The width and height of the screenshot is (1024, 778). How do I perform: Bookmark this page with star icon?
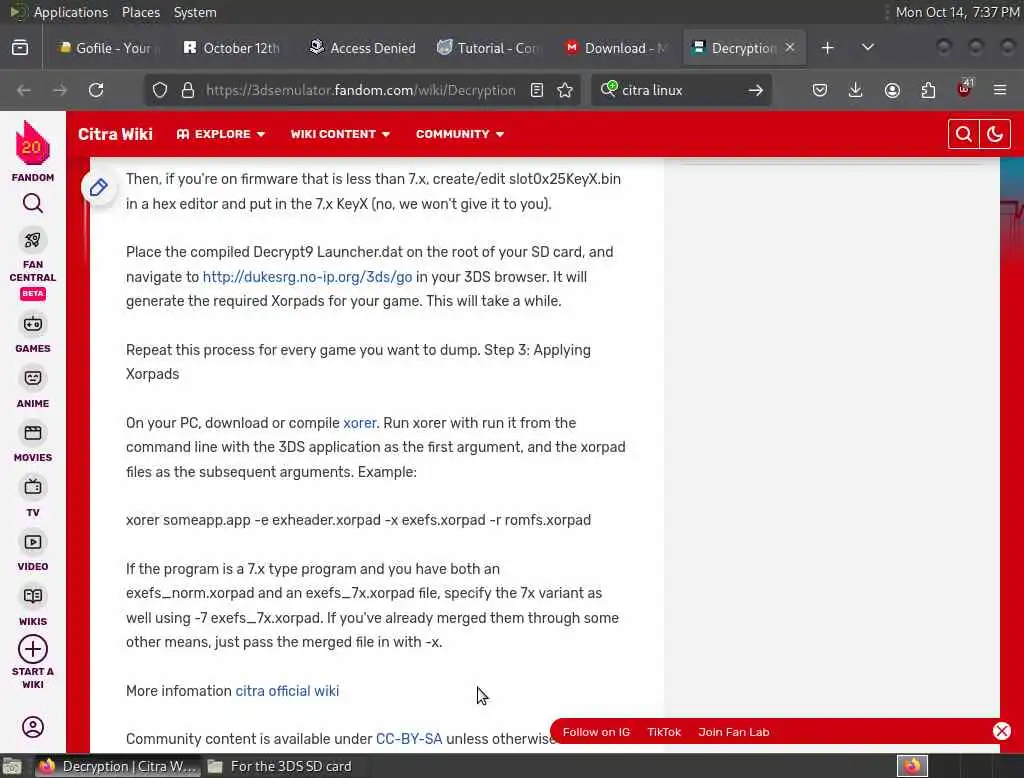point(565,90)
